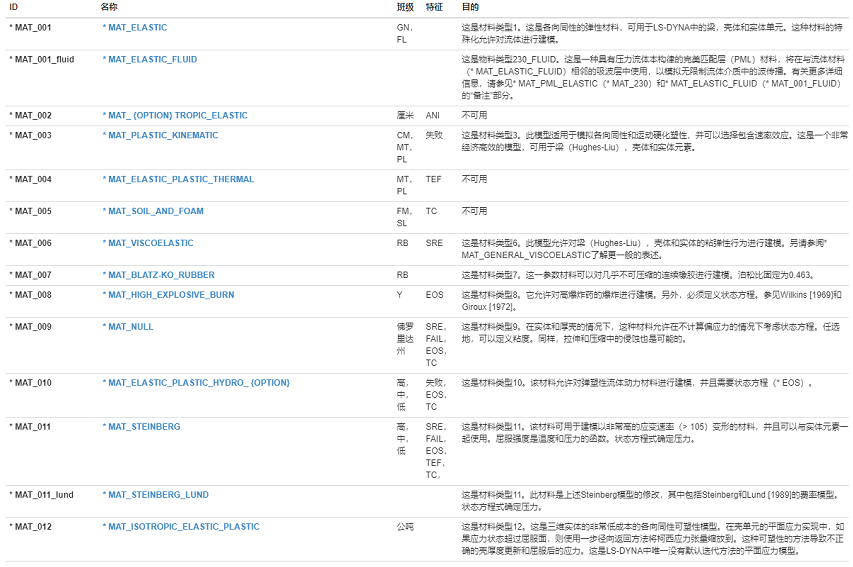This screenshot has height=567, width=853.
Task: Click SRE feature in MAT_006 row
Action: 434,243
